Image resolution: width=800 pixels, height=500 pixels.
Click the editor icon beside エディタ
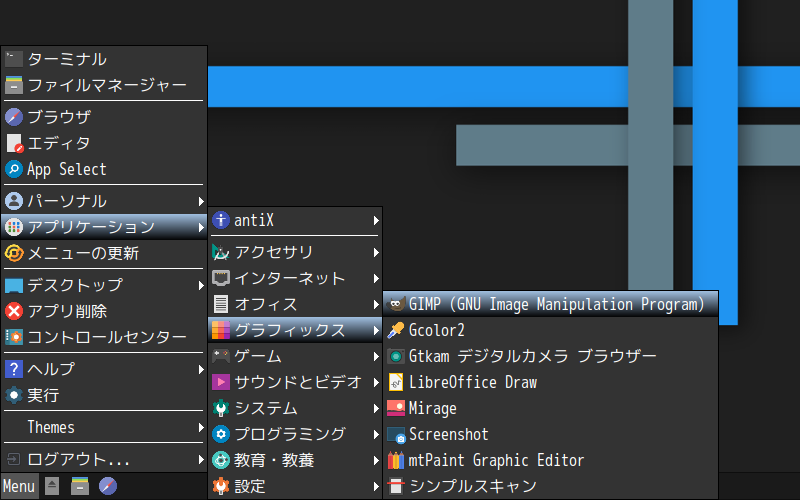(14, 143)
